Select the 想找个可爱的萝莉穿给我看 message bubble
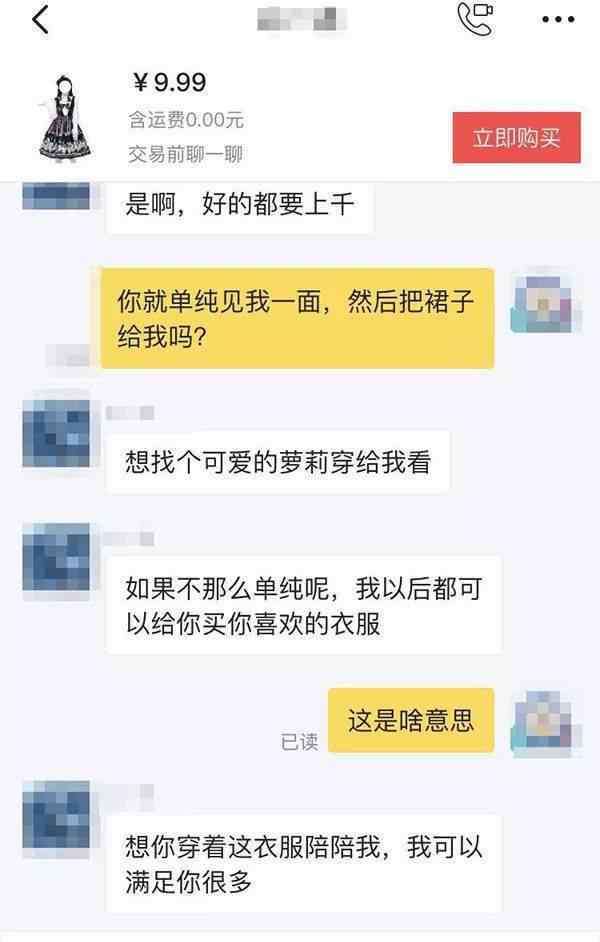The width and height of the screenshot is (600, 942). coord(277,462)
